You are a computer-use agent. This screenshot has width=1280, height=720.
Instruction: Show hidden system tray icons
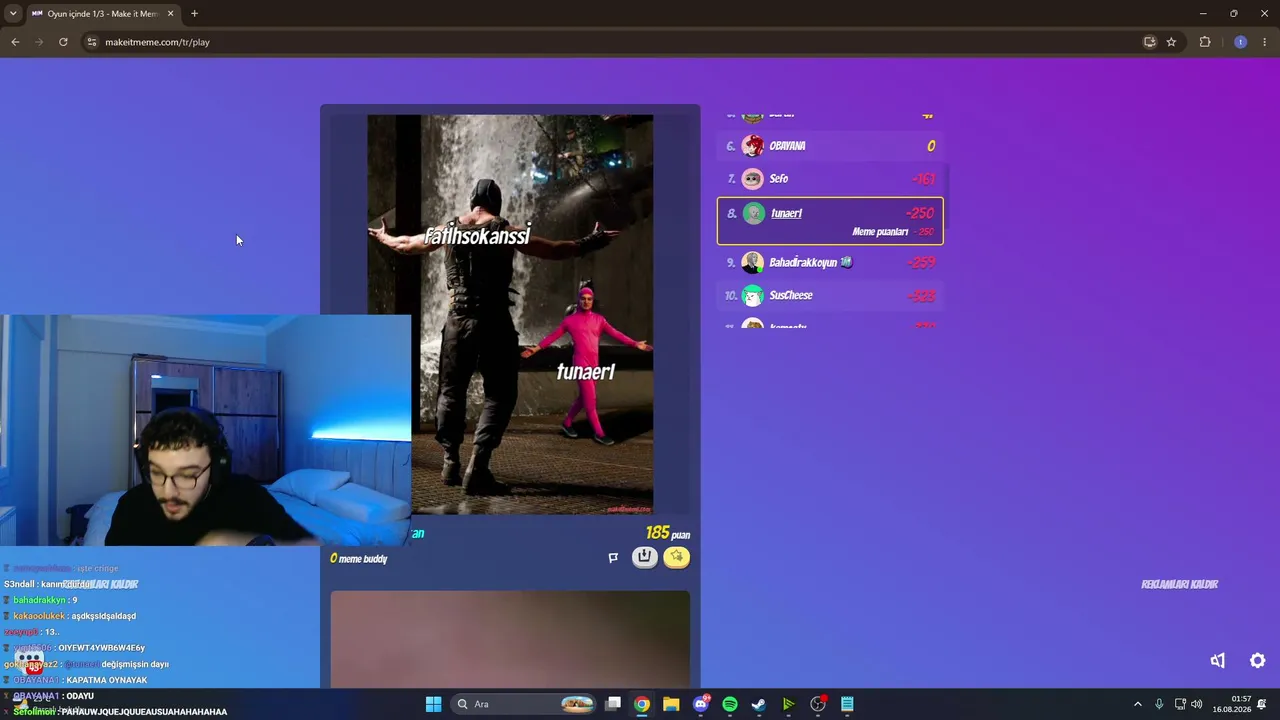1137,704
